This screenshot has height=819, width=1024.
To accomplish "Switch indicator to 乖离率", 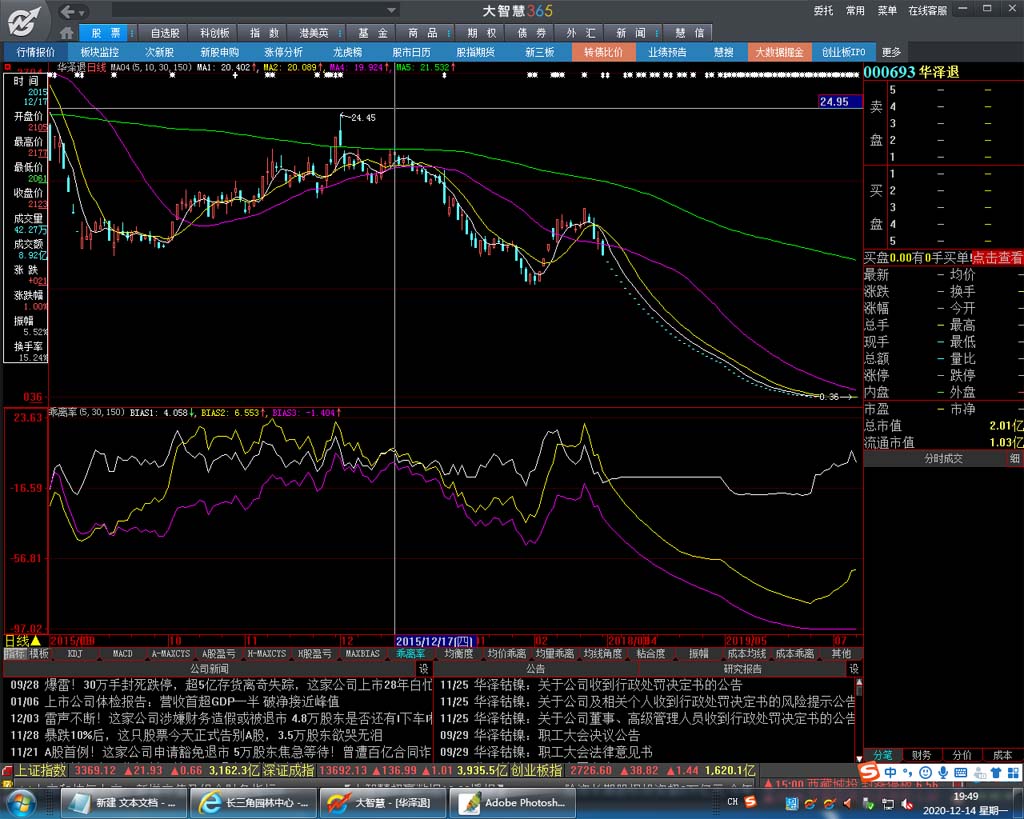I will click(410, 654).
